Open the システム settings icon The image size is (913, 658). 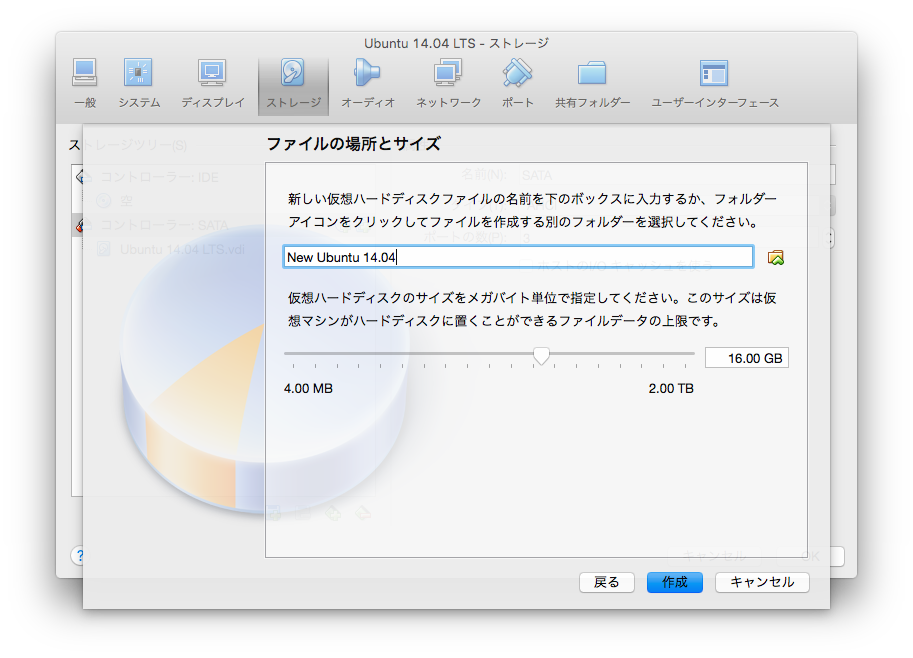pyautogui.click(x=139, y=84)
